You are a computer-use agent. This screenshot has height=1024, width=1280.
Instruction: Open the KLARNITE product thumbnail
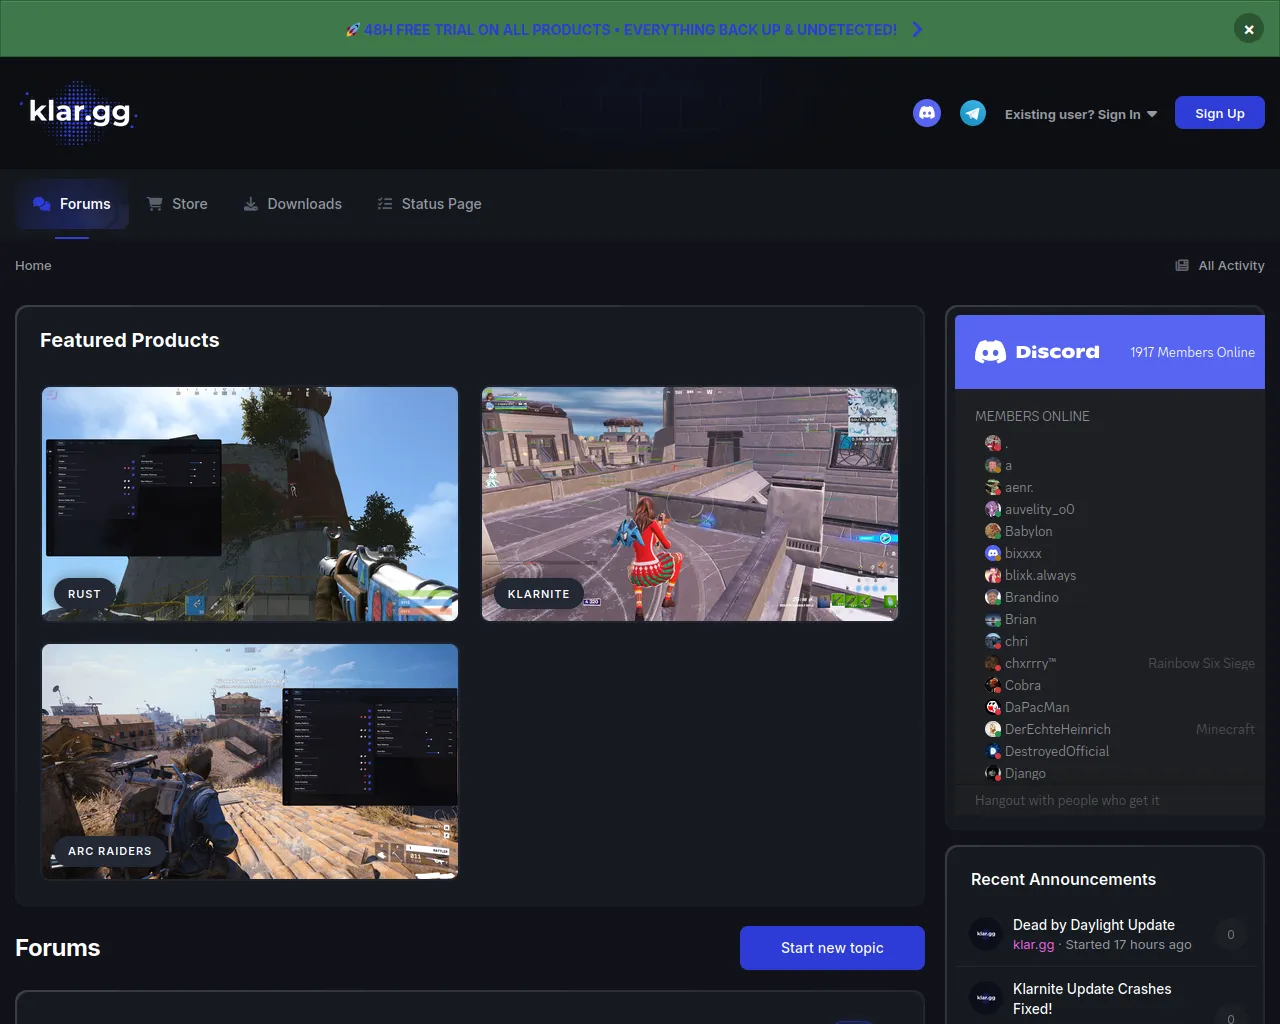690,504
